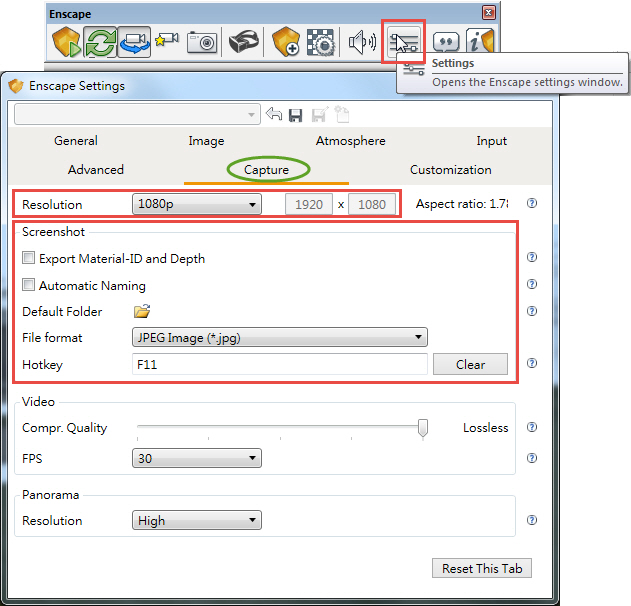Open help for Resolution aspect ratio
This screenshot has height=606, width=631.
pos(532,203)
